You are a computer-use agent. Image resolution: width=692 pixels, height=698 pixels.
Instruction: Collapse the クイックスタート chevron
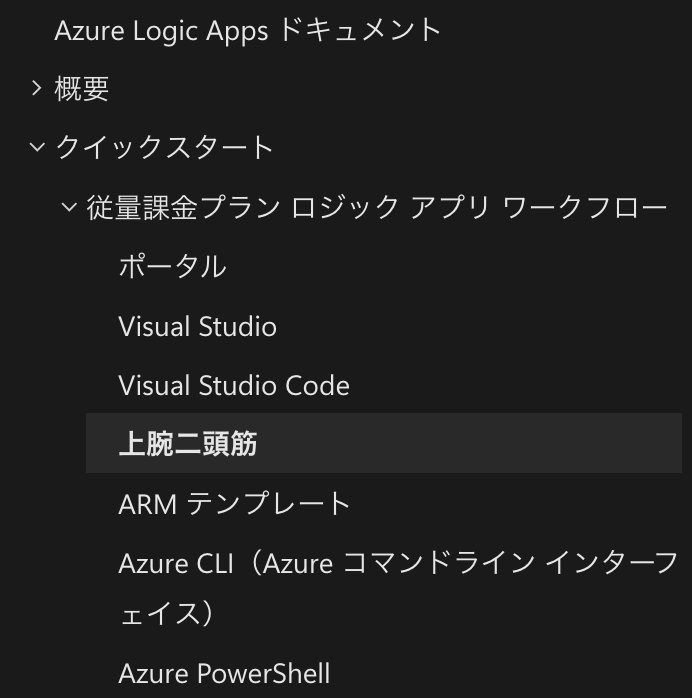[x=37, y=146]
